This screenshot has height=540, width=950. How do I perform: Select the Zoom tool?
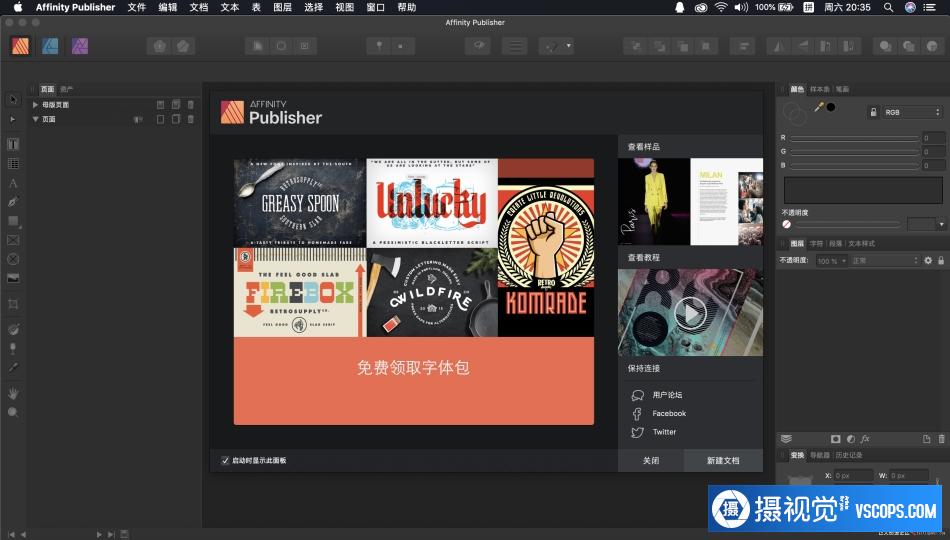coord(13,413)
